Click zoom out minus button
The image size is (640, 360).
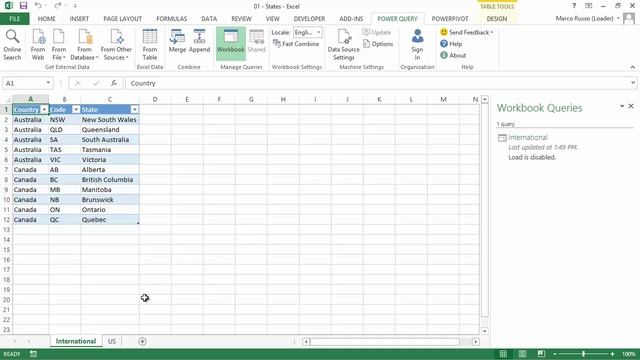click(x=555, y=354)
